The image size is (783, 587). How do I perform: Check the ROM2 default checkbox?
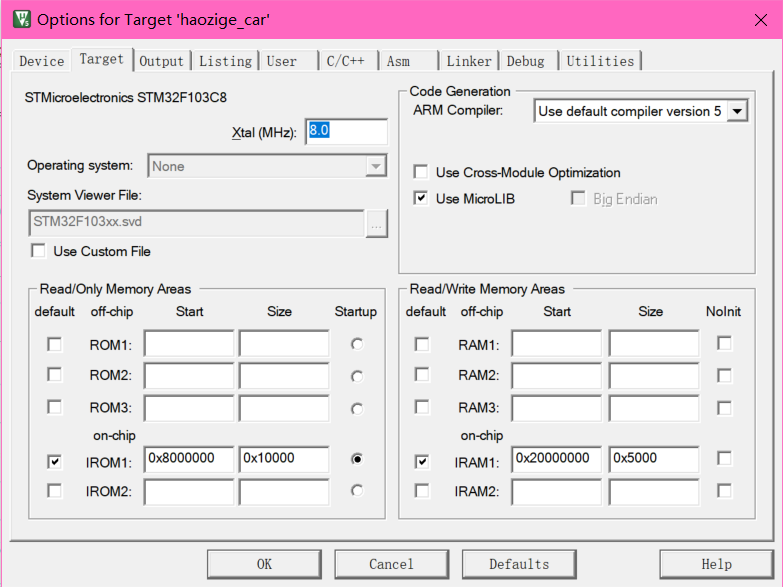pos(54,375)
